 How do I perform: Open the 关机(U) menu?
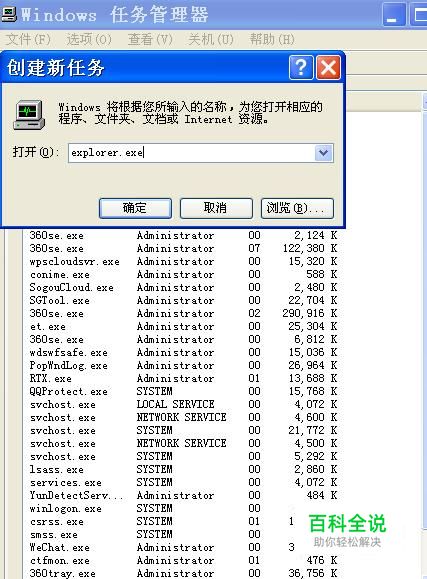(x=211, y=39)
